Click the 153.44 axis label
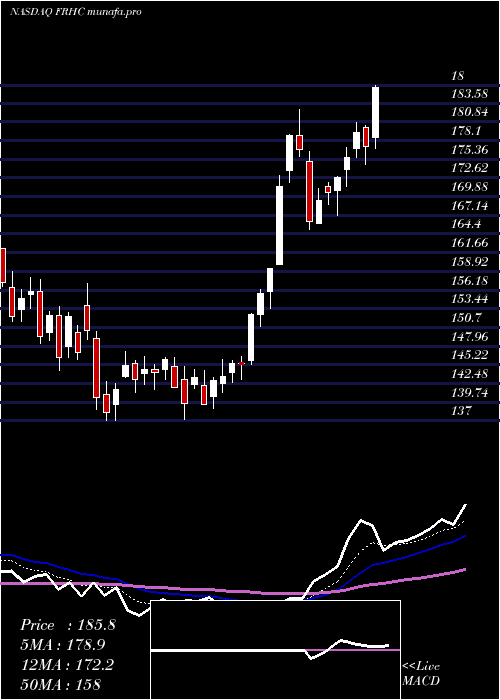 pyautogui.click(x=470, y=299)
